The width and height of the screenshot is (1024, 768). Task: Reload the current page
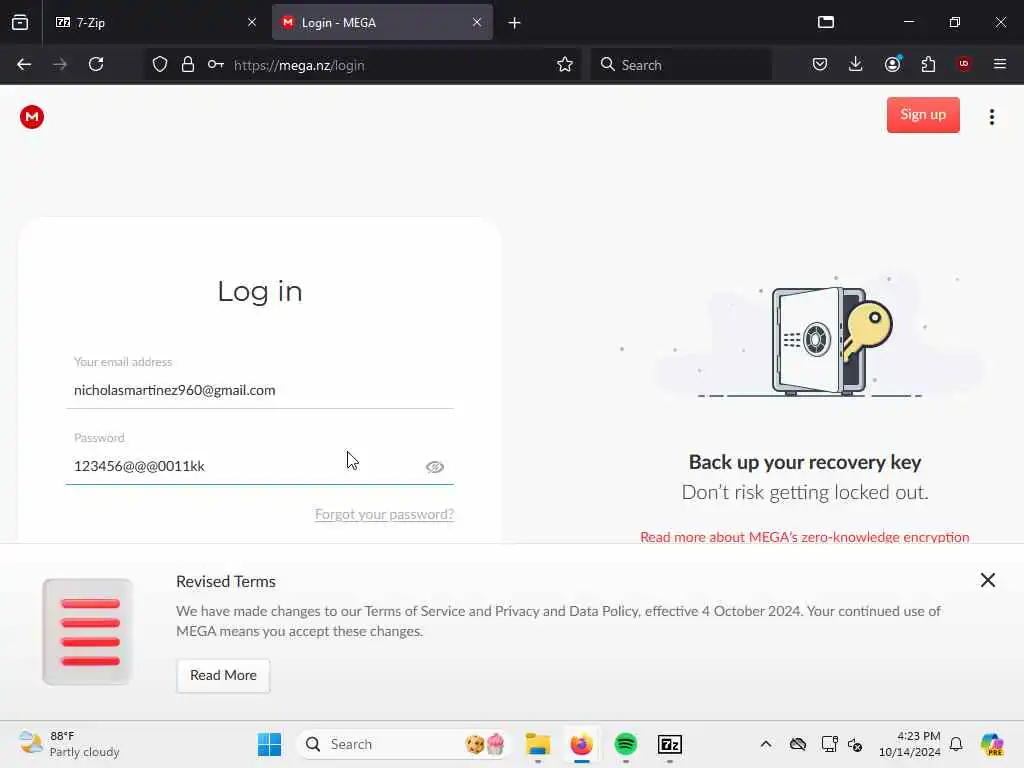coord(96,65)
